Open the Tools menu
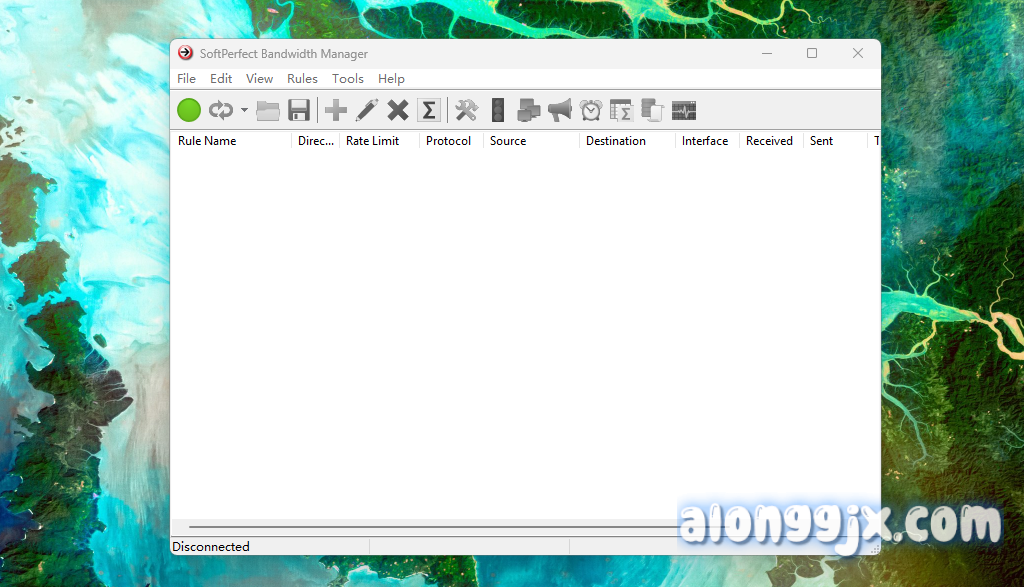This screenshot has width=1024, height=587. [x=348, y=79]
